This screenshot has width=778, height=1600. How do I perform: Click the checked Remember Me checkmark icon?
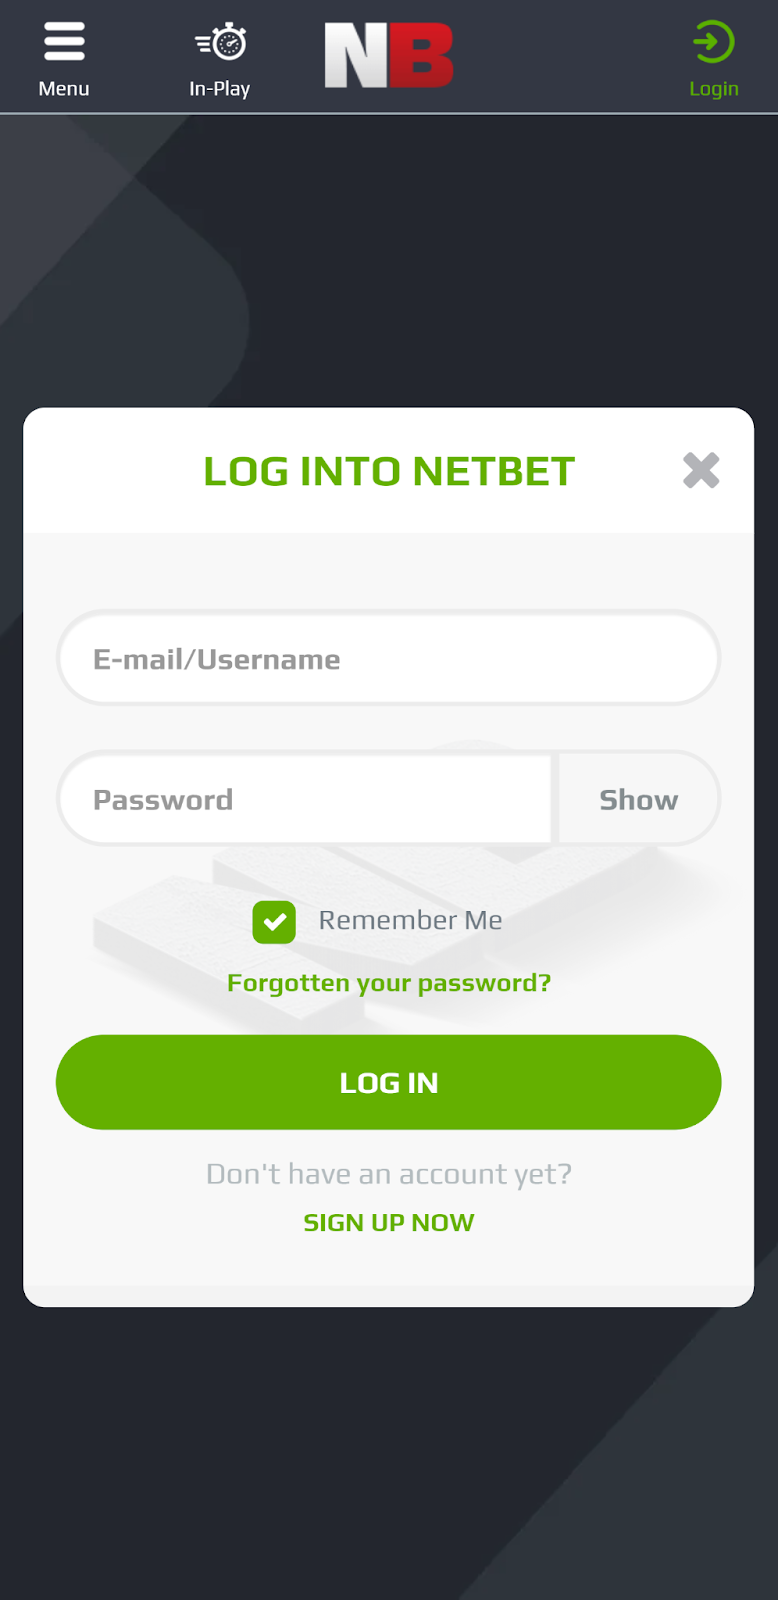274,921
